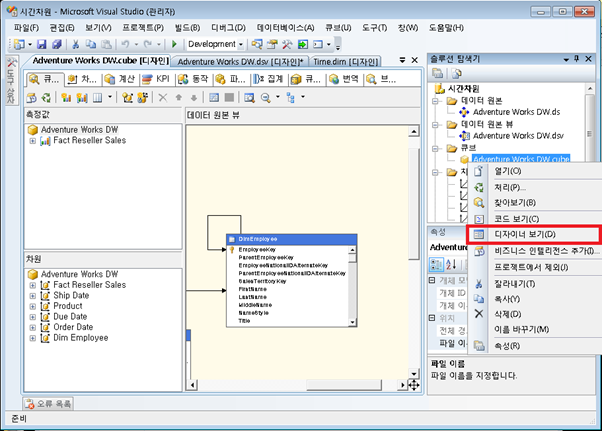
Task: Click the green Start debugging play icon
Action: click(174, 44)
